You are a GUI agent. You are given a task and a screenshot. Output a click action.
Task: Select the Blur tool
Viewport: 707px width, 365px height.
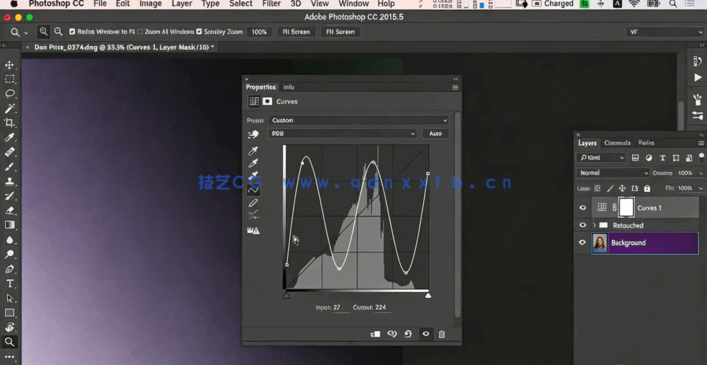coord(9,240)
